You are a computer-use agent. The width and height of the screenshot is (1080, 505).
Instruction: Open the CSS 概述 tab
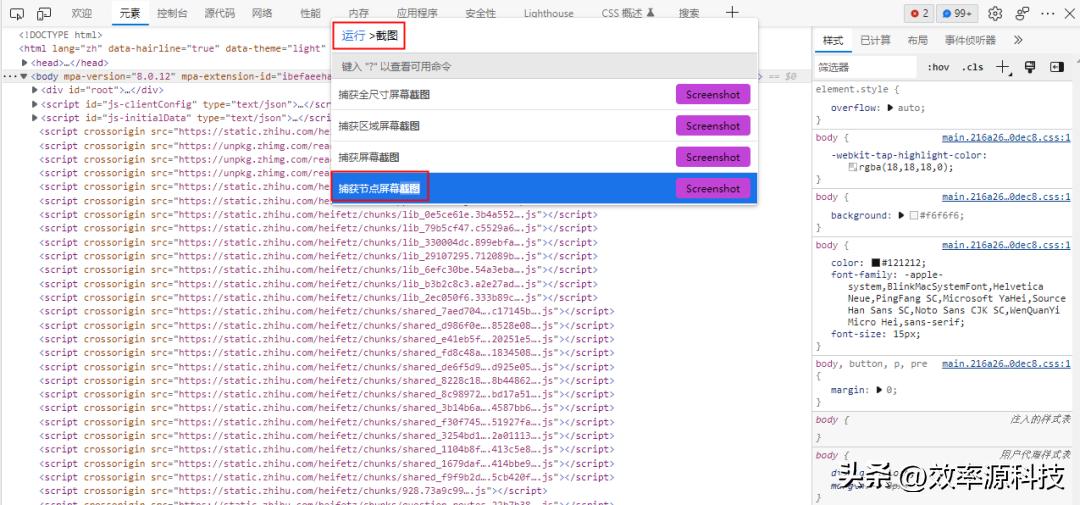pos(628,13)
